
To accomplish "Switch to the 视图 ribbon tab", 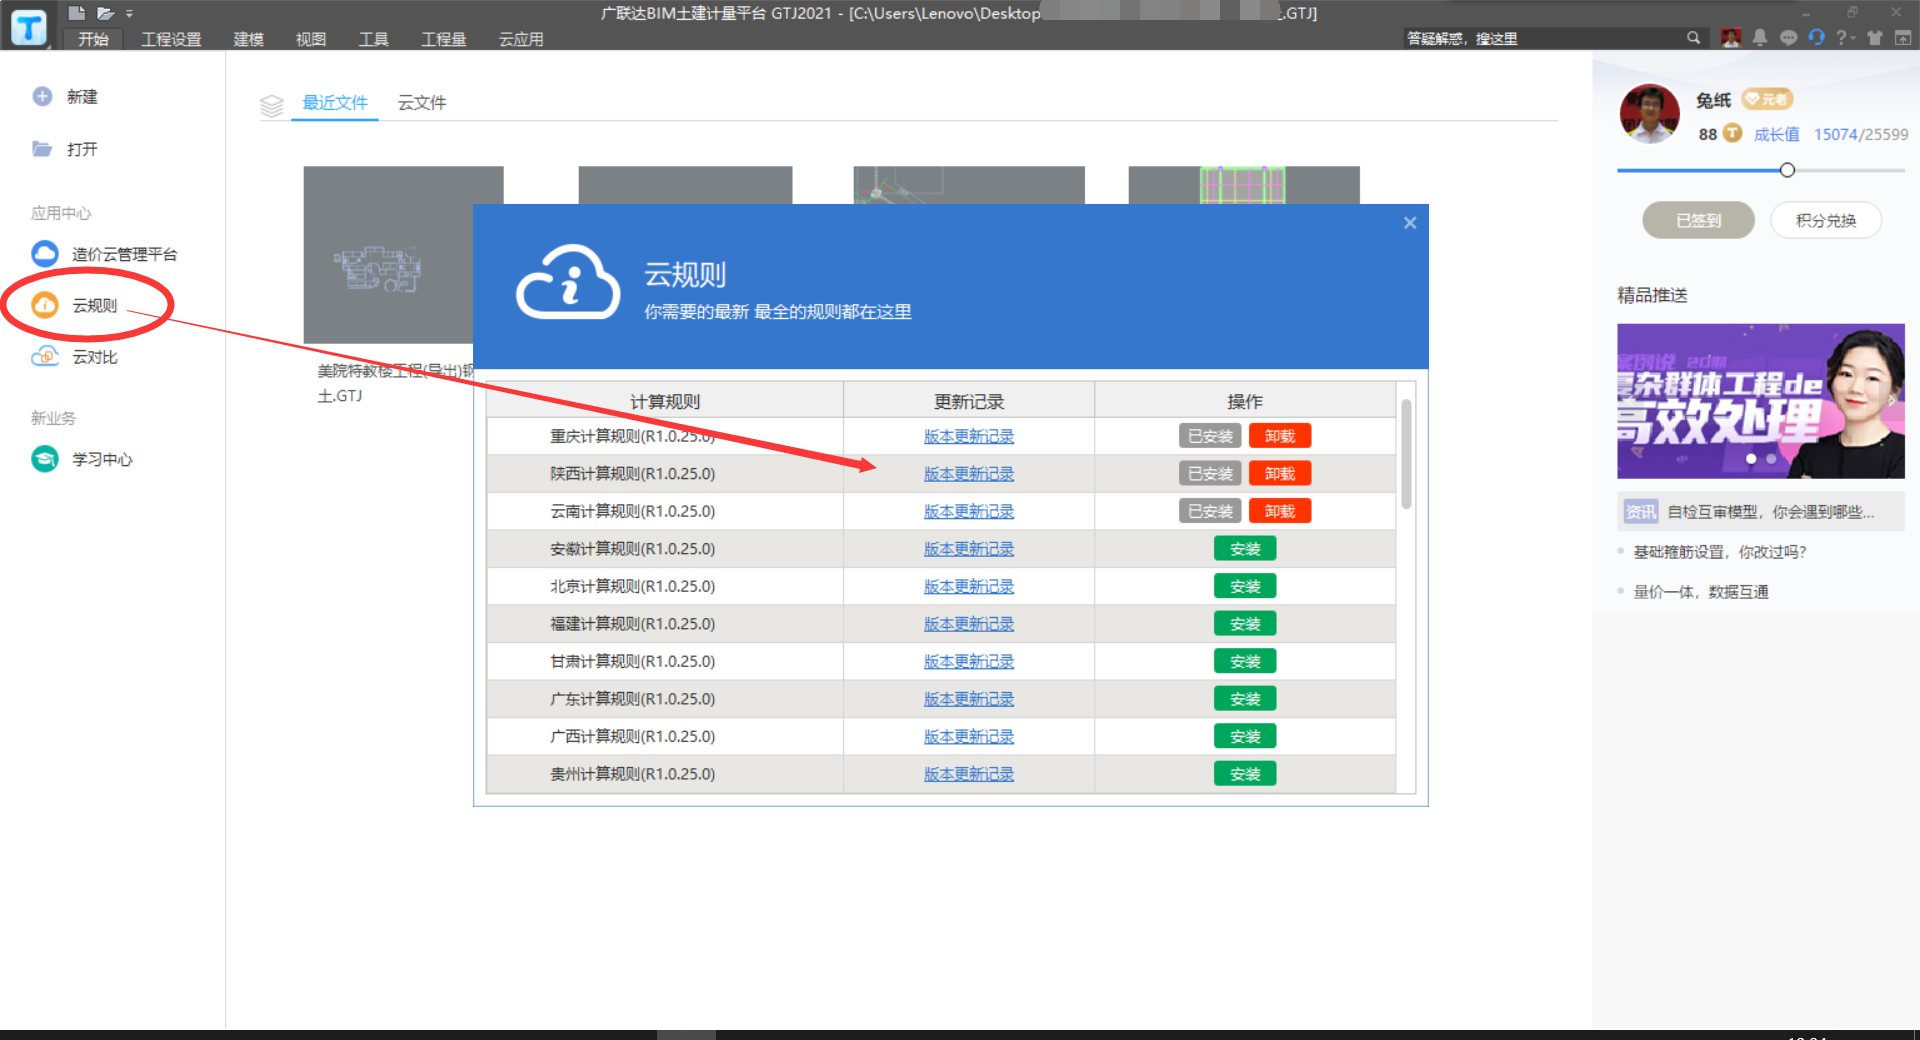I will coord(311,39).
